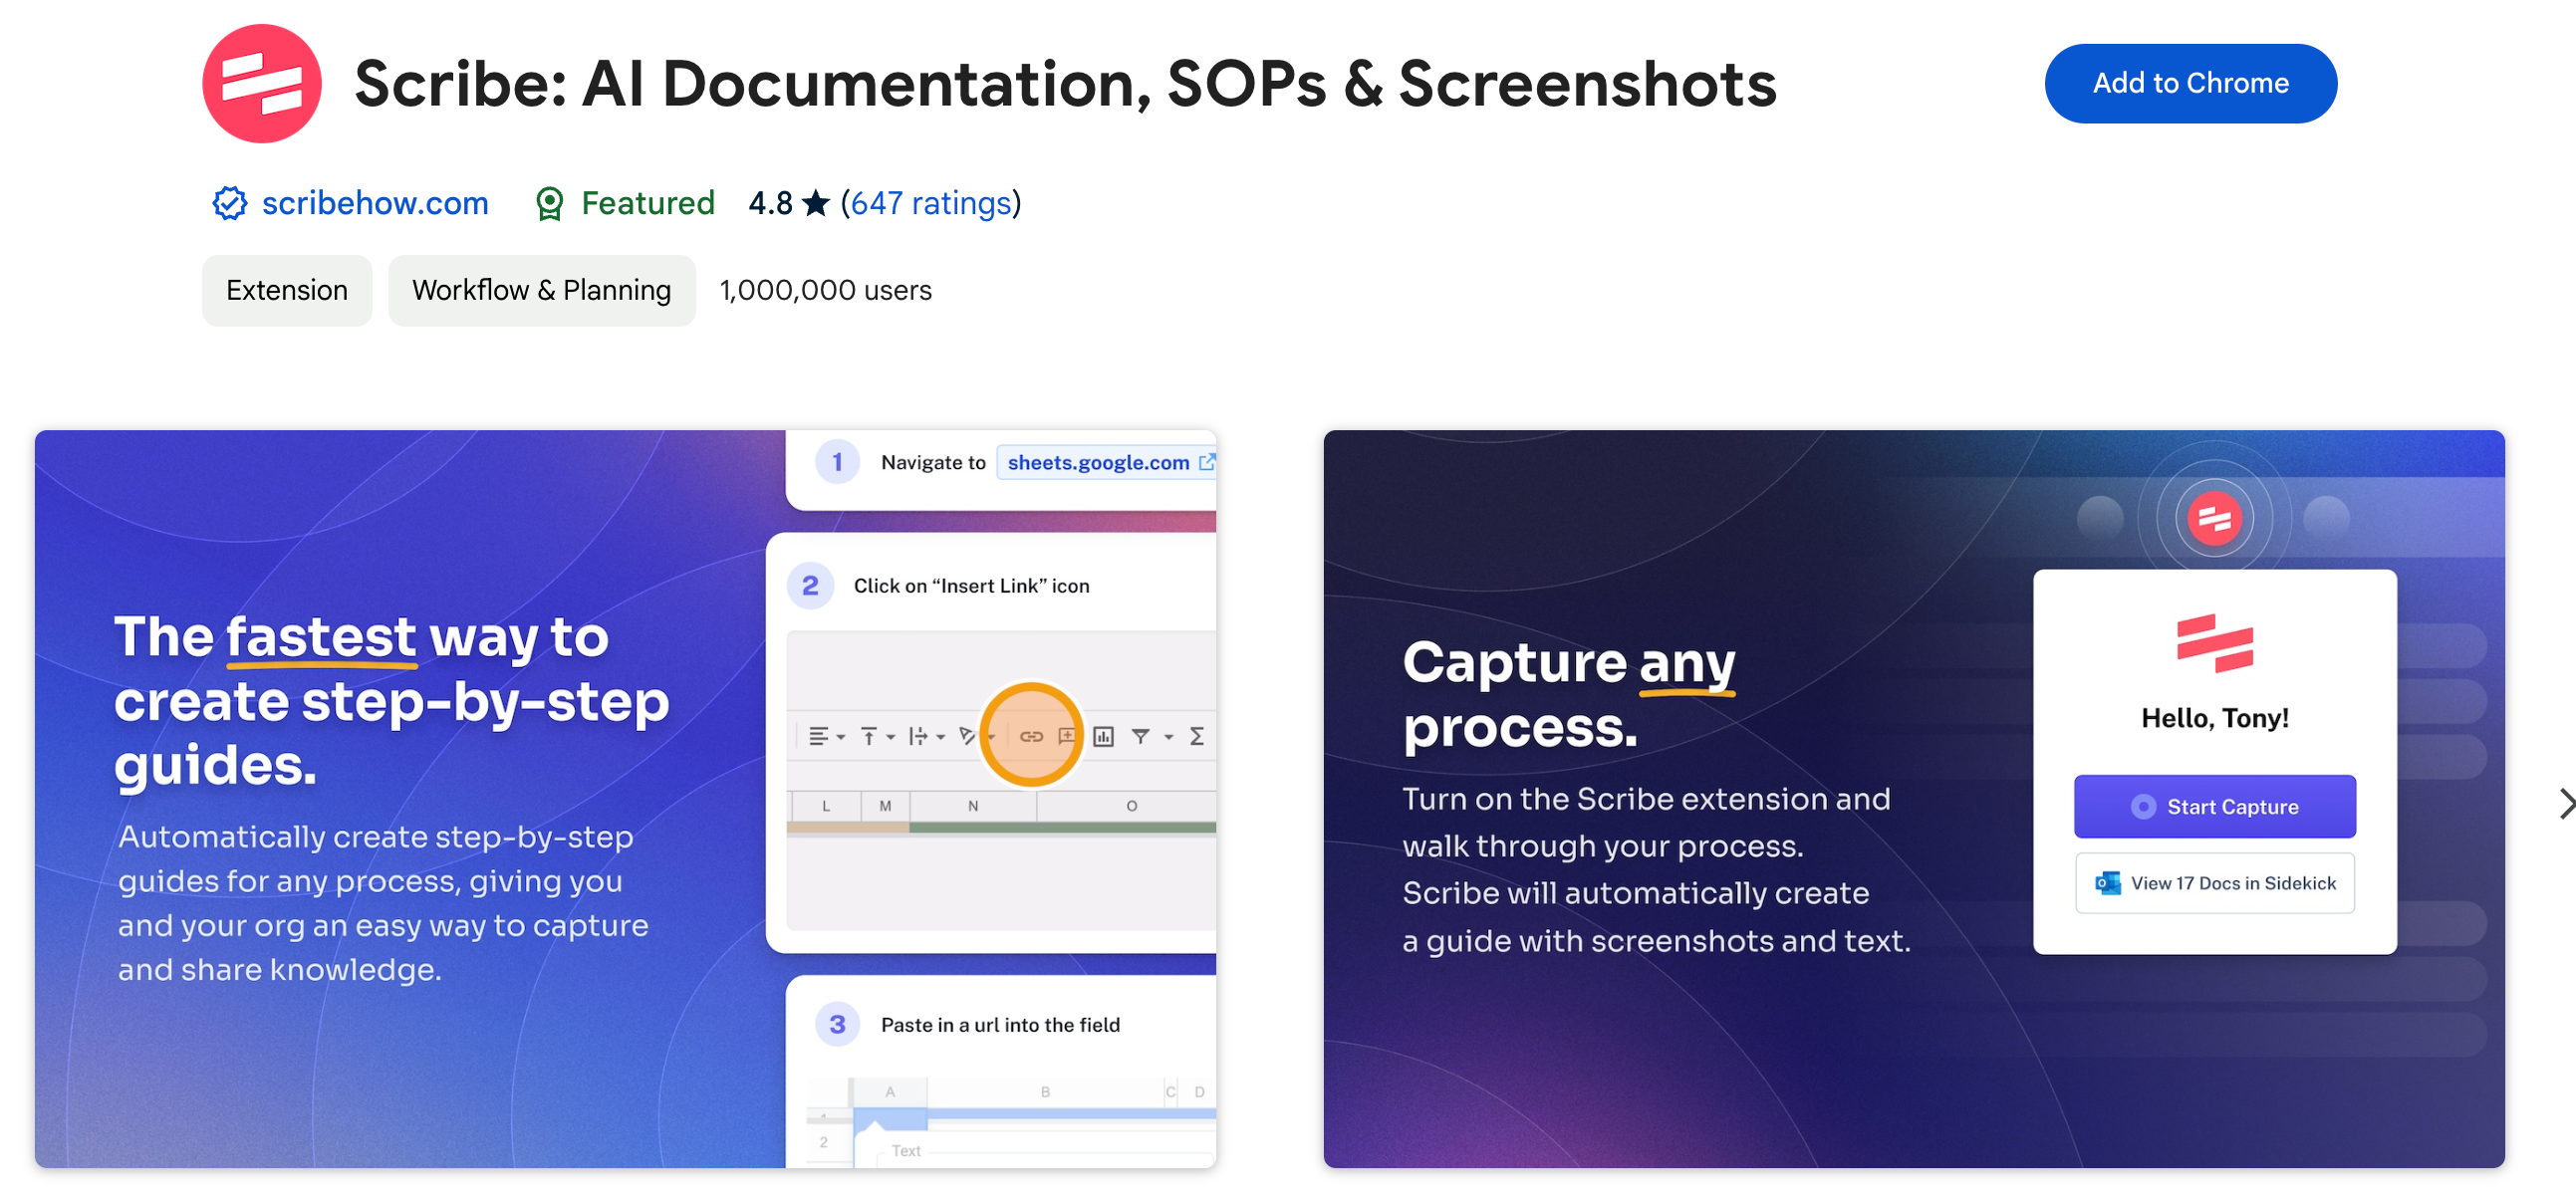This screenshot has width=2576, height=1203.
Task: Click the verified publisher badge icon
Action: pyautogui.click(x=230, y=203)
